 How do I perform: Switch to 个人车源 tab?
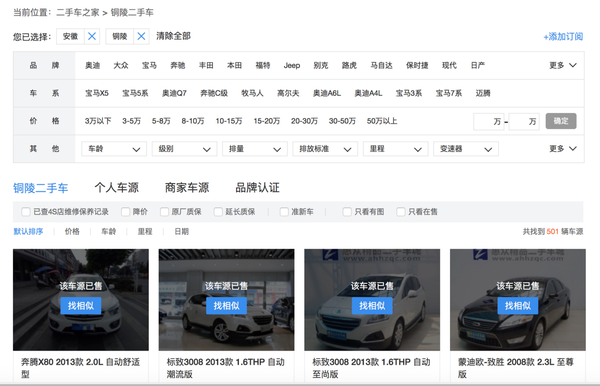pyautogui.click(x=117, y=187)
